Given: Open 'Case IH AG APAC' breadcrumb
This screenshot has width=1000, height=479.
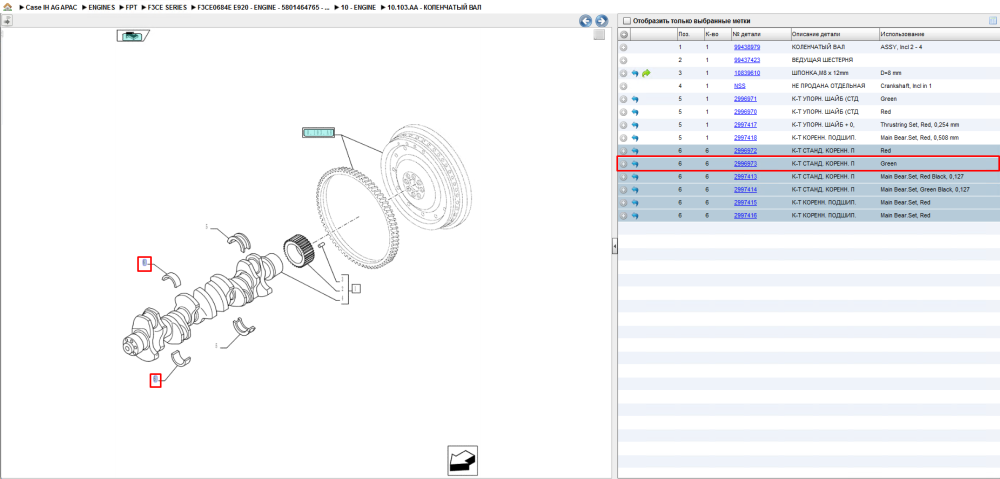Looking at the screenshot, I should tap(52, 7).
